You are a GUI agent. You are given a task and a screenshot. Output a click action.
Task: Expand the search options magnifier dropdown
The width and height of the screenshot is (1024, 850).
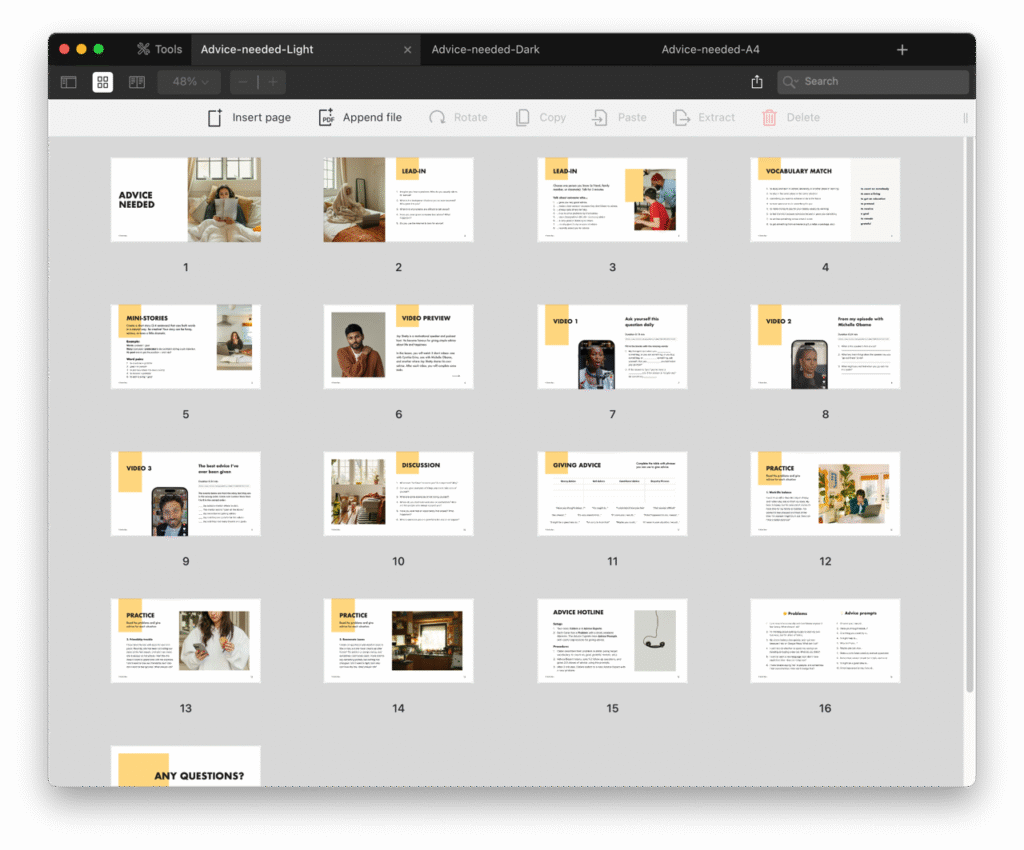[x=791, y=82]
